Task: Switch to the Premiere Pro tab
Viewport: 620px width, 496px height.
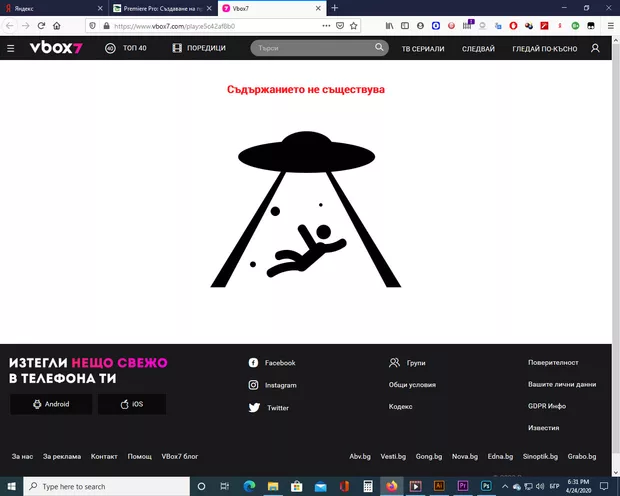Action: (x=163, y=8)
